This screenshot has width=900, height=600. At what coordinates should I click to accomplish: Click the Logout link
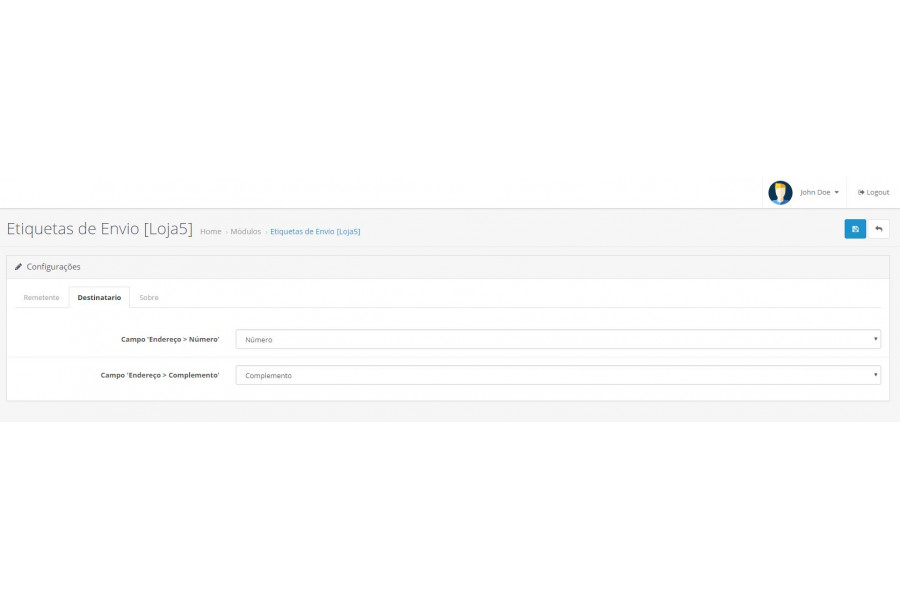[x=873, y=192]
